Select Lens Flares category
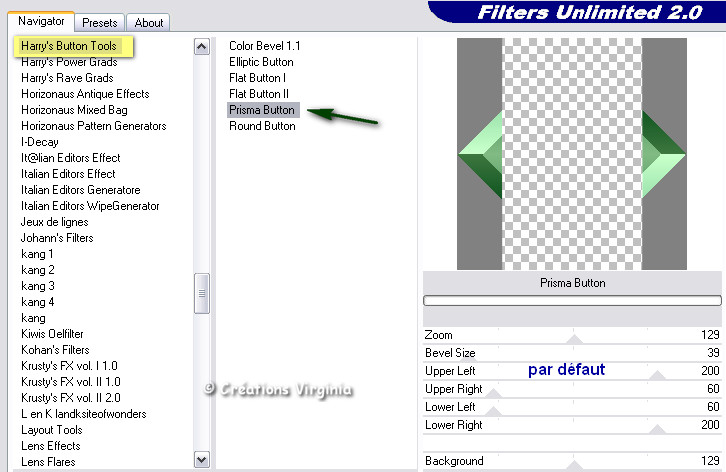The image size is (726, 472). (x=48, y=462)
